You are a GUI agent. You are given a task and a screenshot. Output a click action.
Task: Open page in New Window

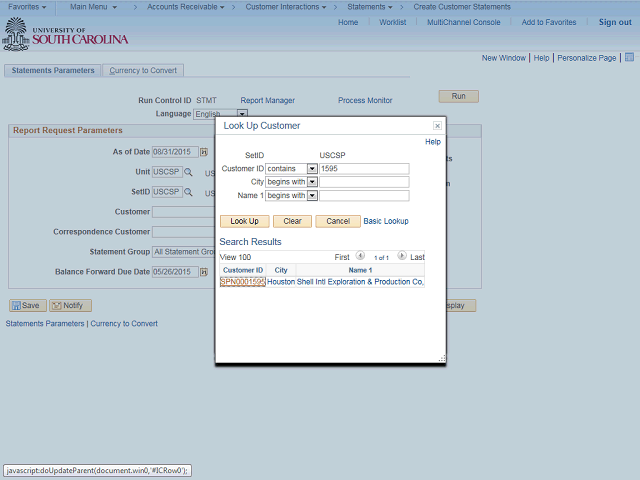click(504, 58)
